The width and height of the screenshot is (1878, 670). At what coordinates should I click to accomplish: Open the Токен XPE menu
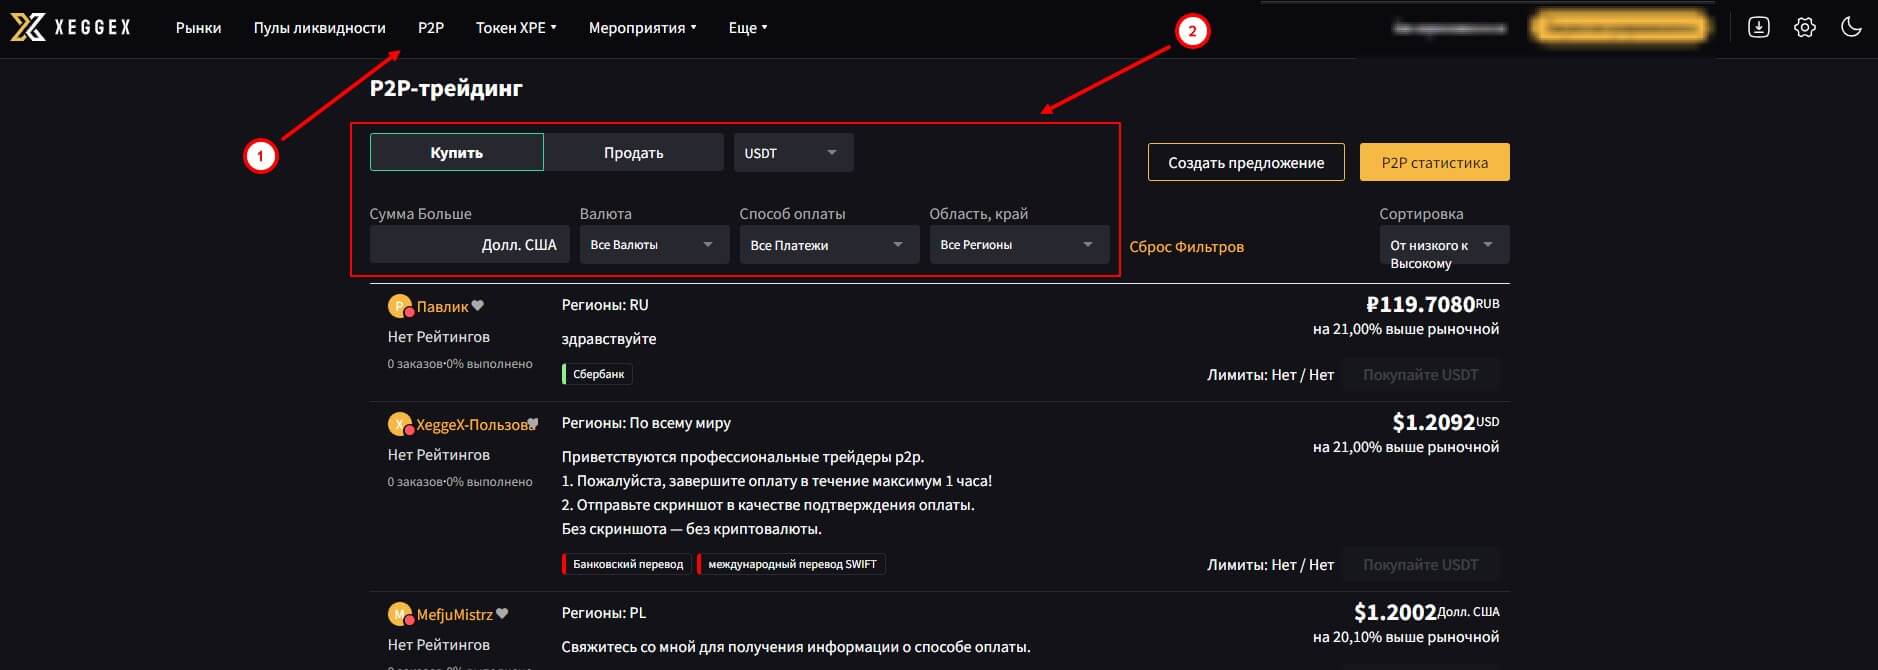tap(515, 28)
